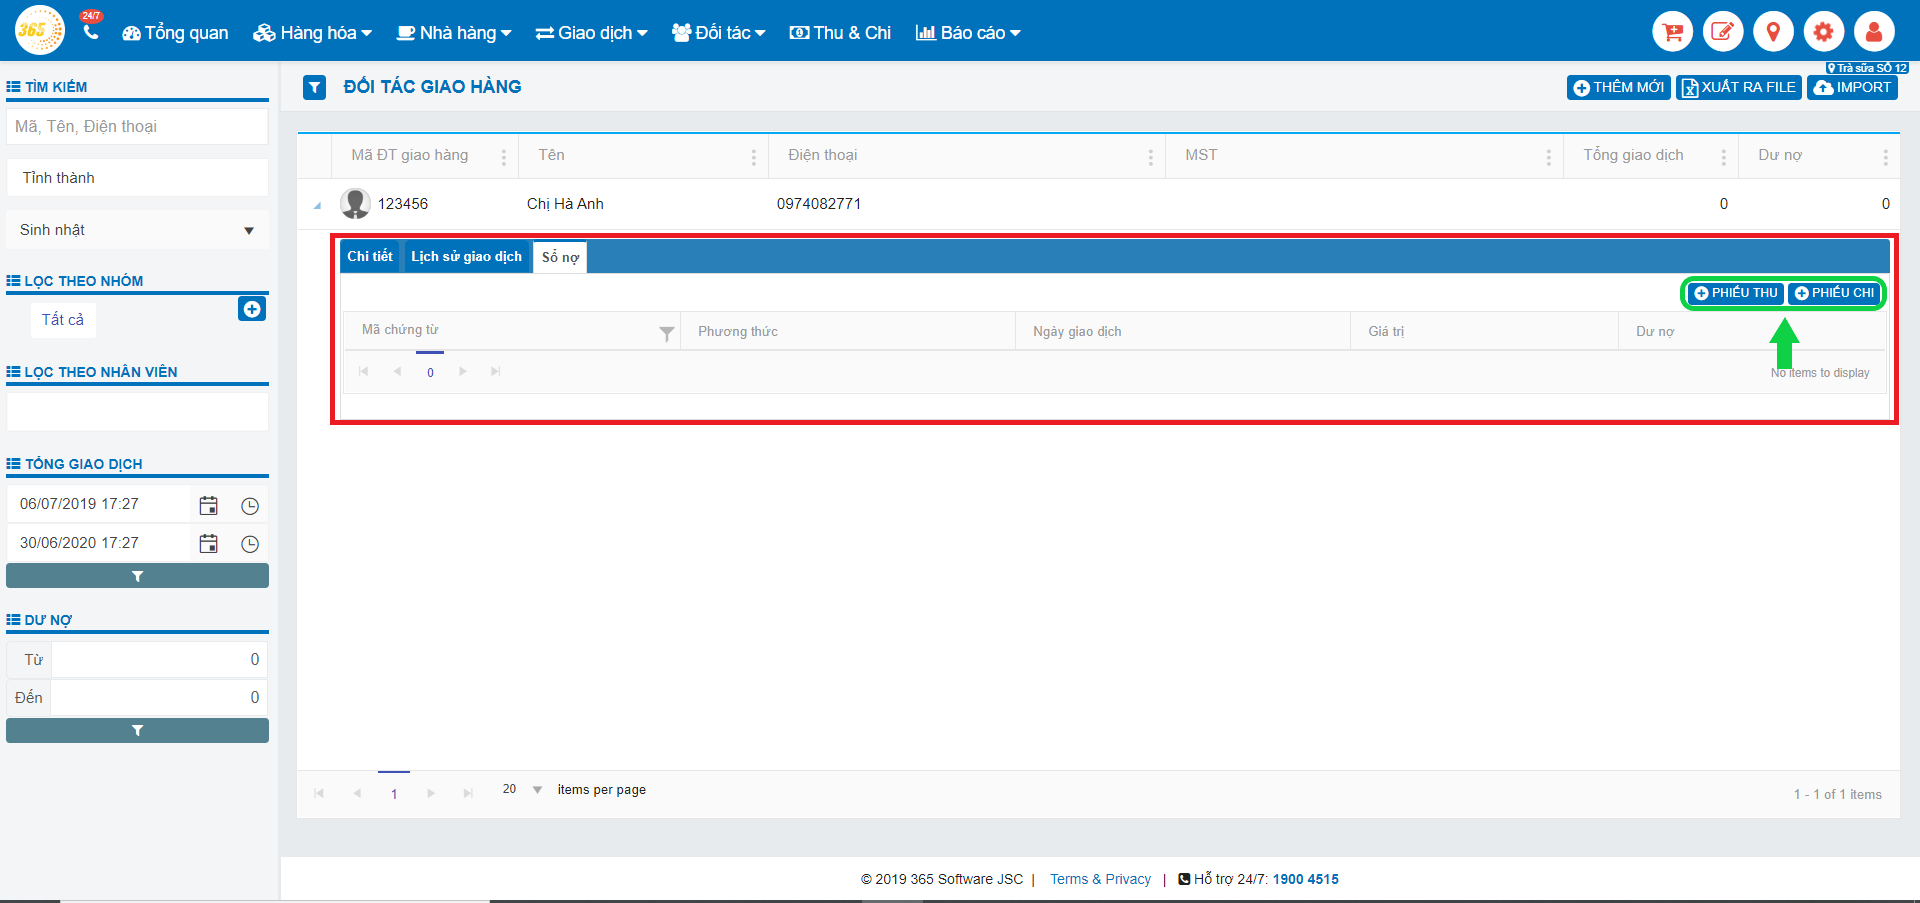Click the THÊM MỚI button
Image resolution: width=1920 pixels, height=903 pixels.
click(x=1618, y=88)
